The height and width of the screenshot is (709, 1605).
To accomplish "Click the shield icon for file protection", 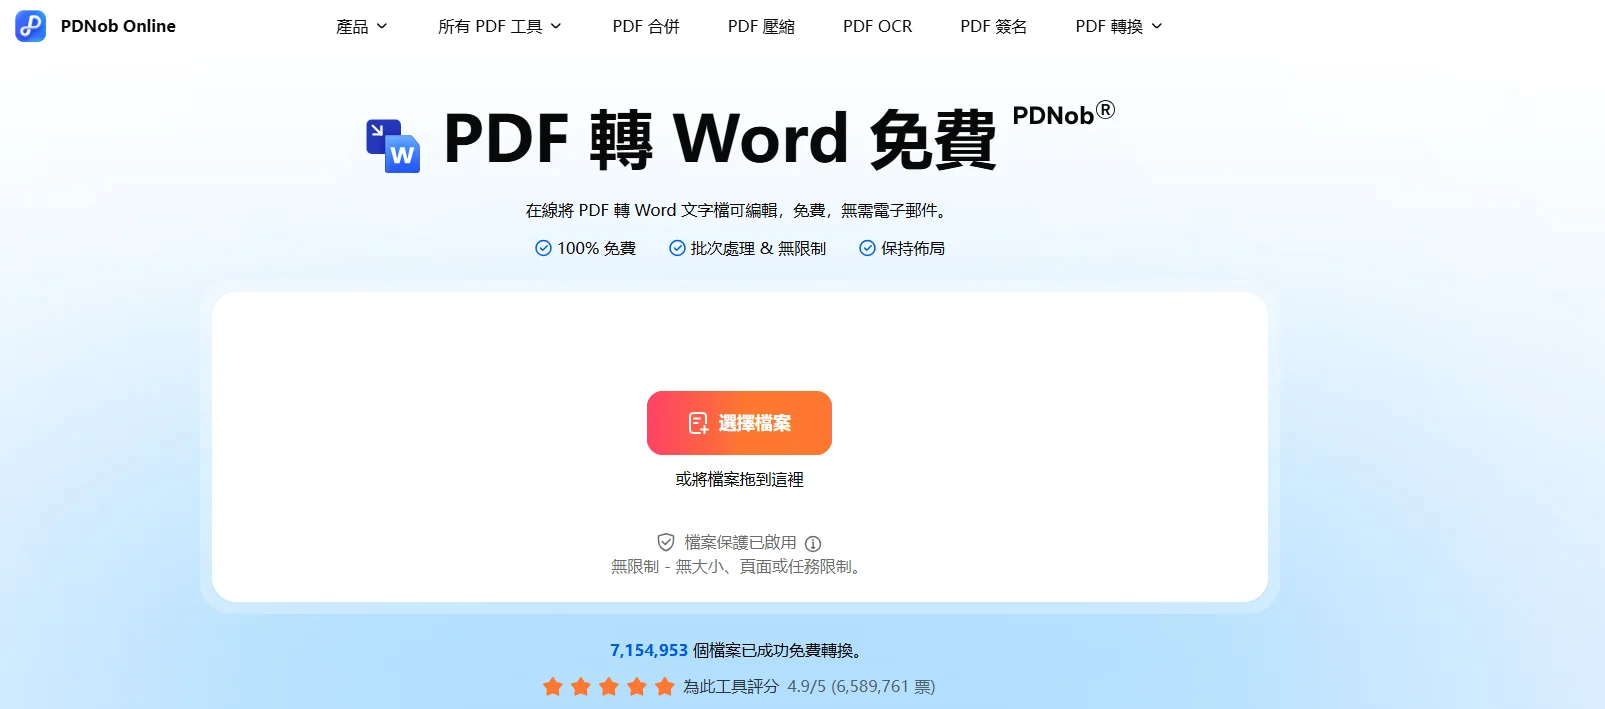I will pos(666,542).
